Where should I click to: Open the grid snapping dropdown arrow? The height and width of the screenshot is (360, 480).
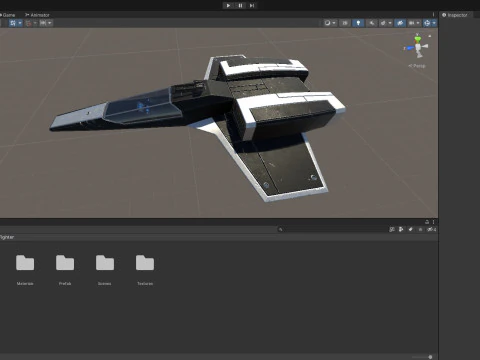tap(20, 23)
